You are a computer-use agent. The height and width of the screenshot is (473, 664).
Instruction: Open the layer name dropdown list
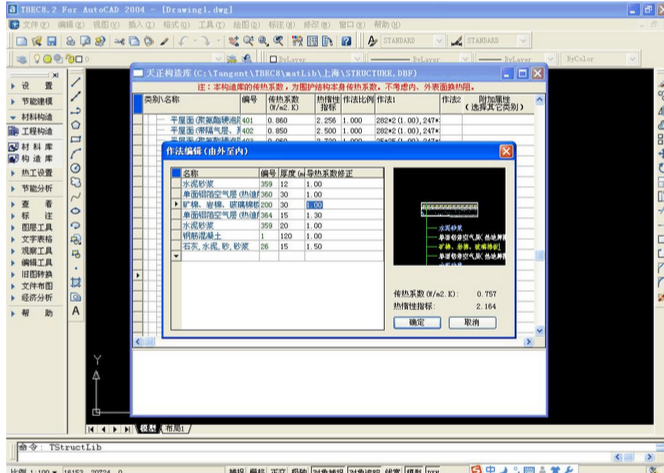pyautogui.click(x=218, y=59)
